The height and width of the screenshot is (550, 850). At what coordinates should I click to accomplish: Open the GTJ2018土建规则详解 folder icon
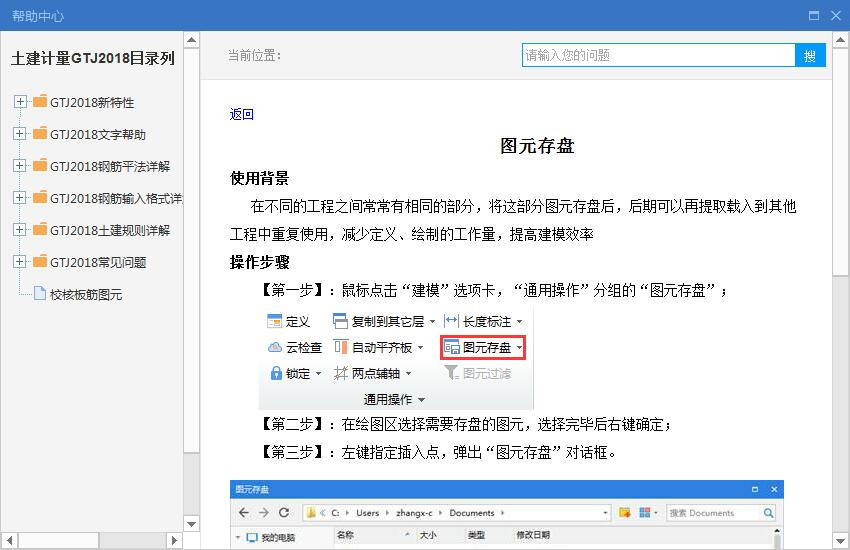(x=40, y=229)
